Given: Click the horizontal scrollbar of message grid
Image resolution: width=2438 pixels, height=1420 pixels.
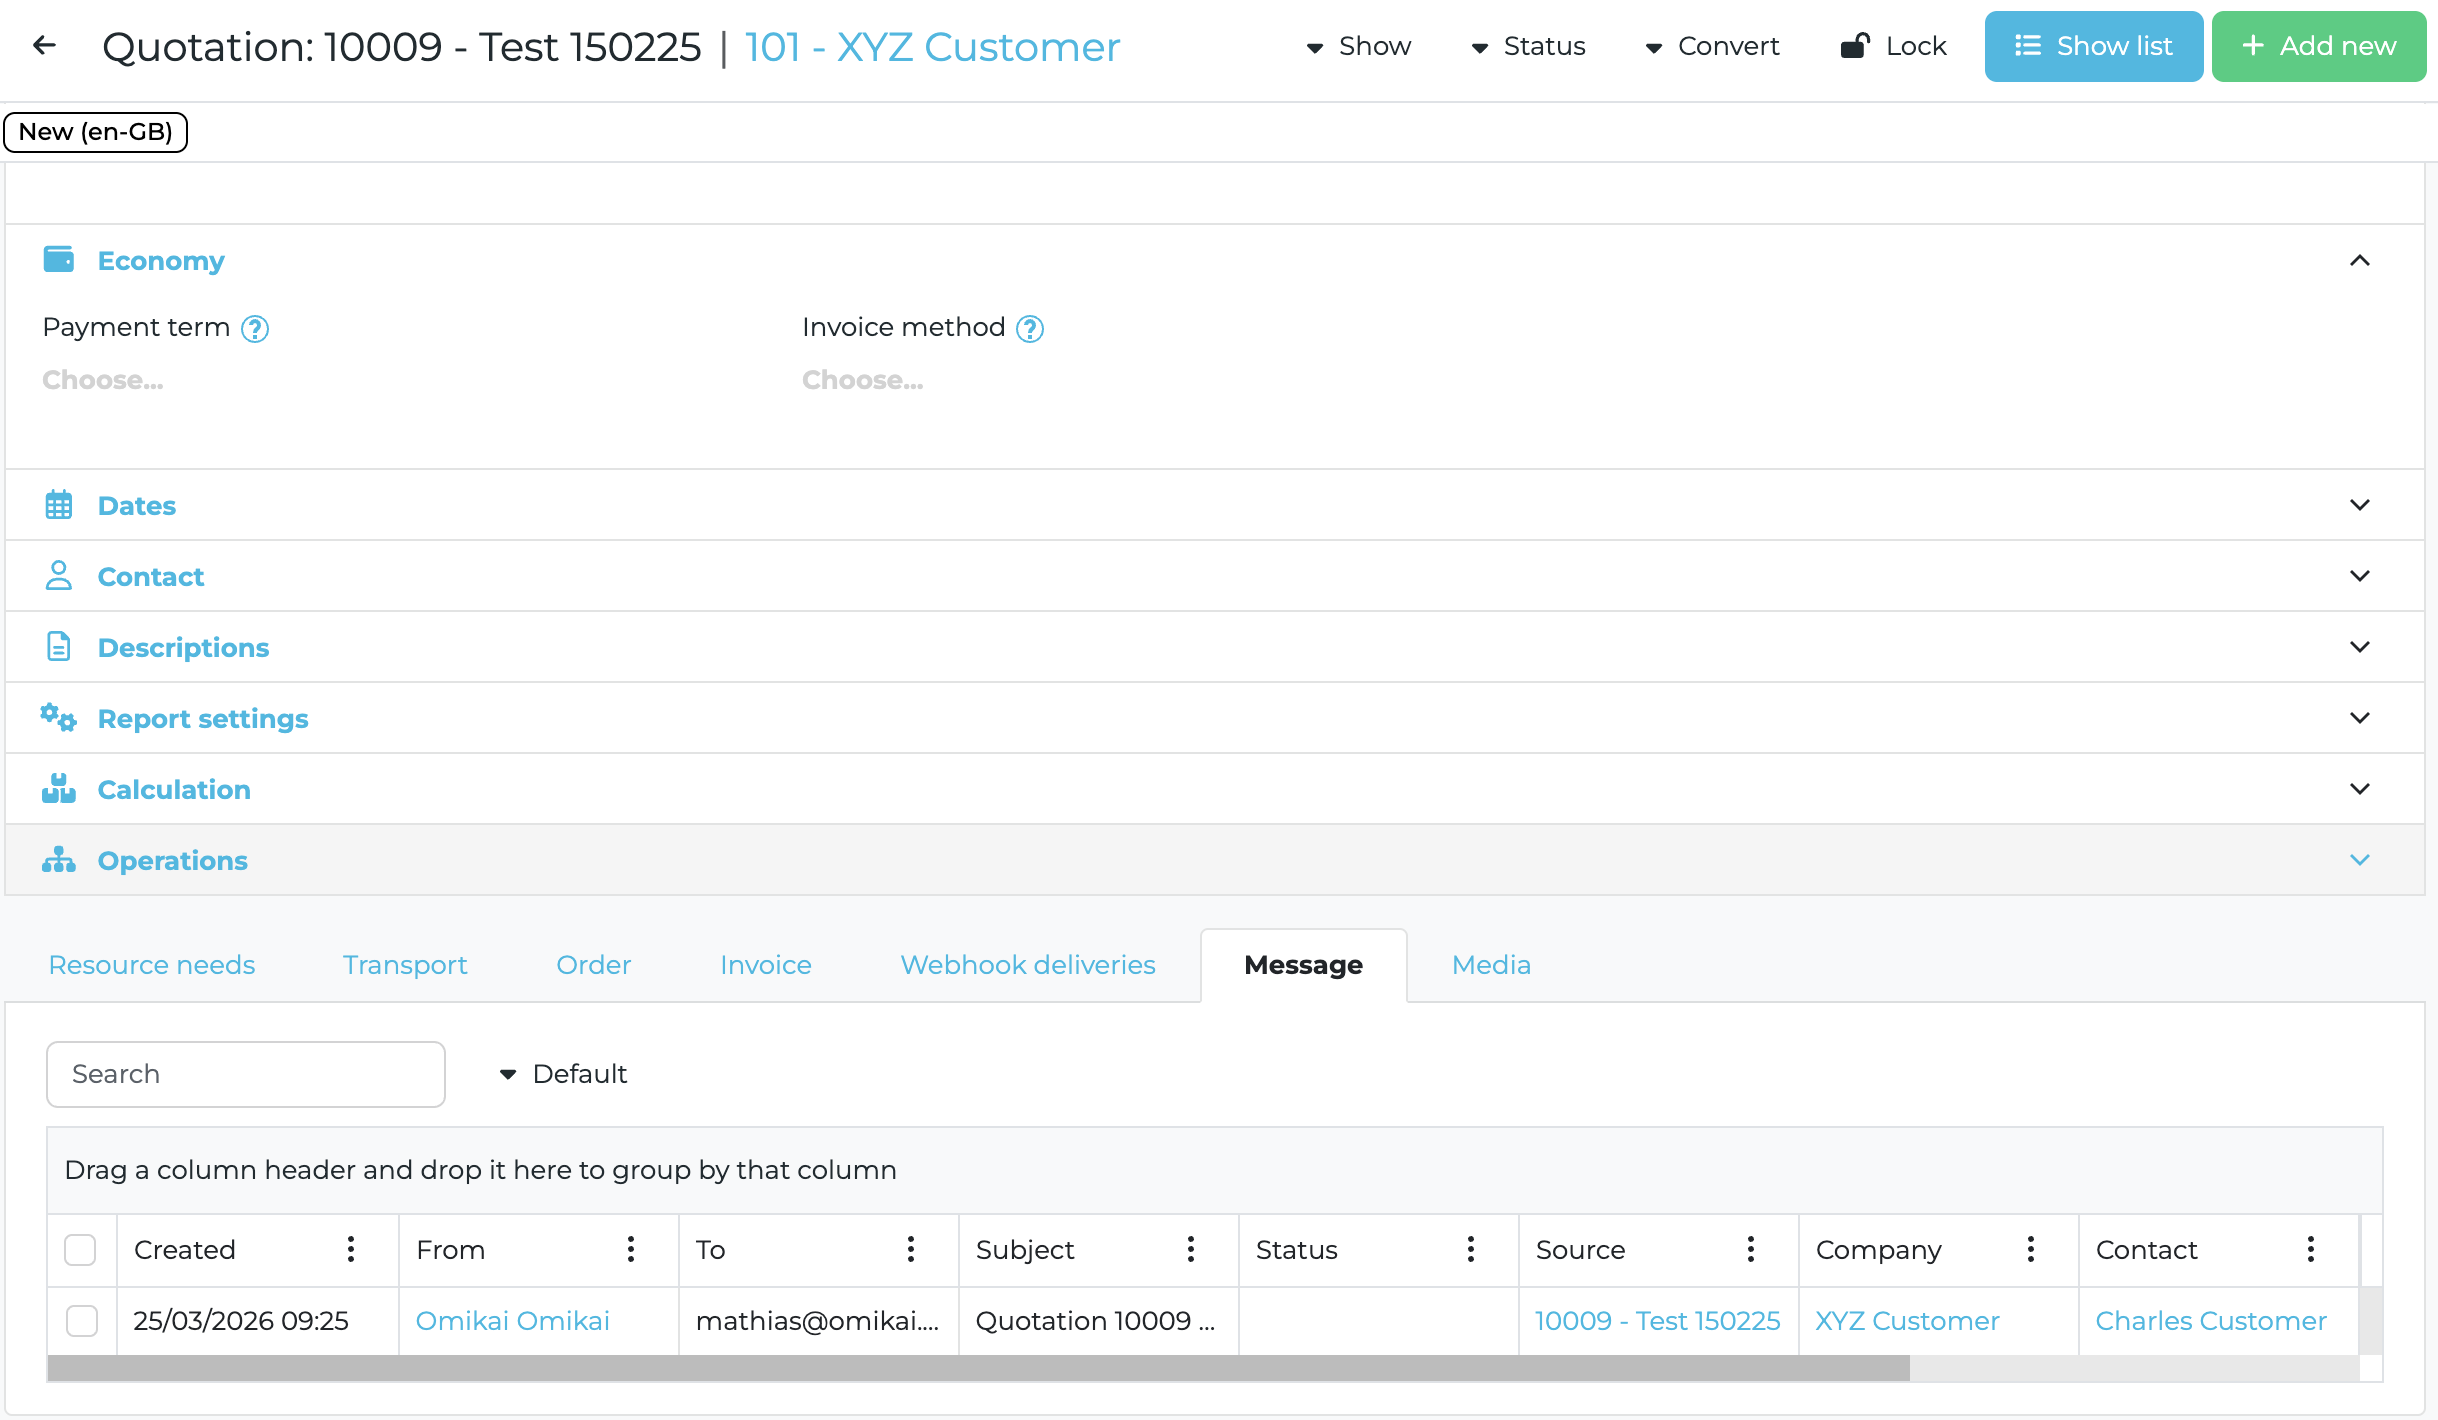Looking at the screenshot, I should 978,1368.
